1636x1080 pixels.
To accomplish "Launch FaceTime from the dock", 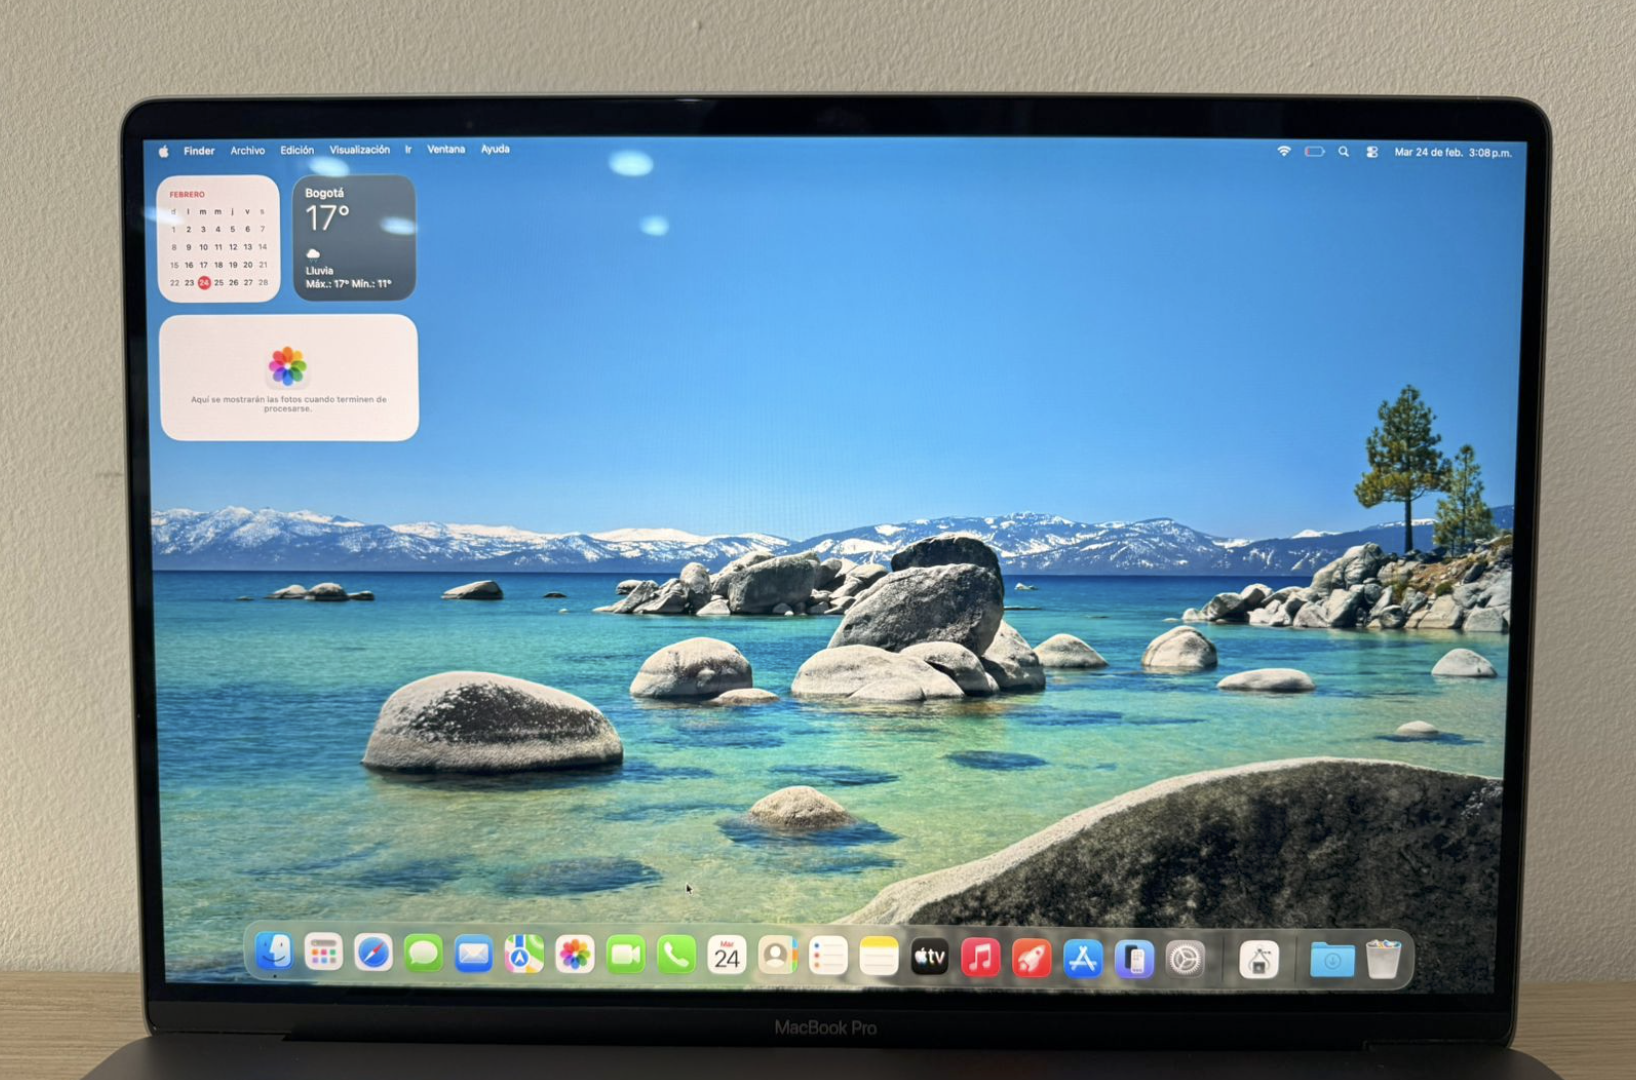I will click(626, 956).
